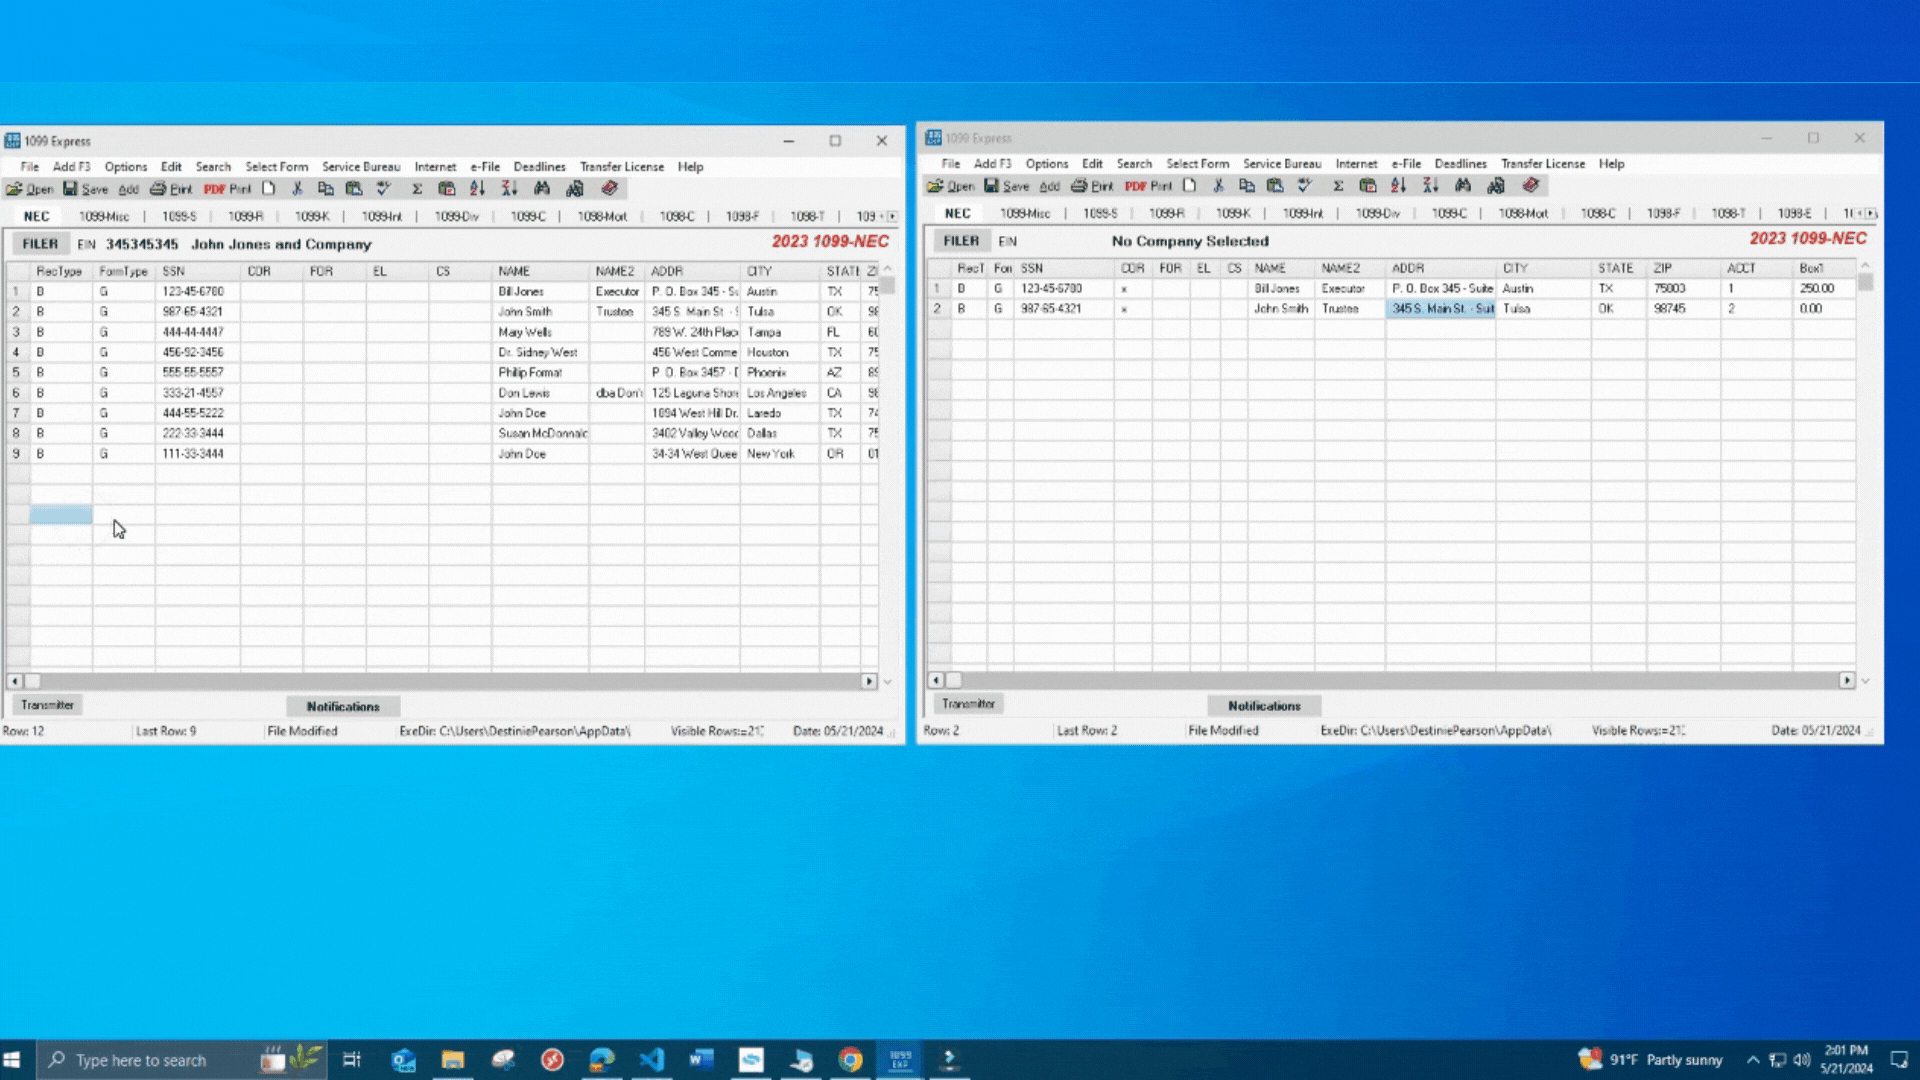Click the FILER button in right window
Image resolution: width=1920 pixels, height=1080 pixels.
960,241
